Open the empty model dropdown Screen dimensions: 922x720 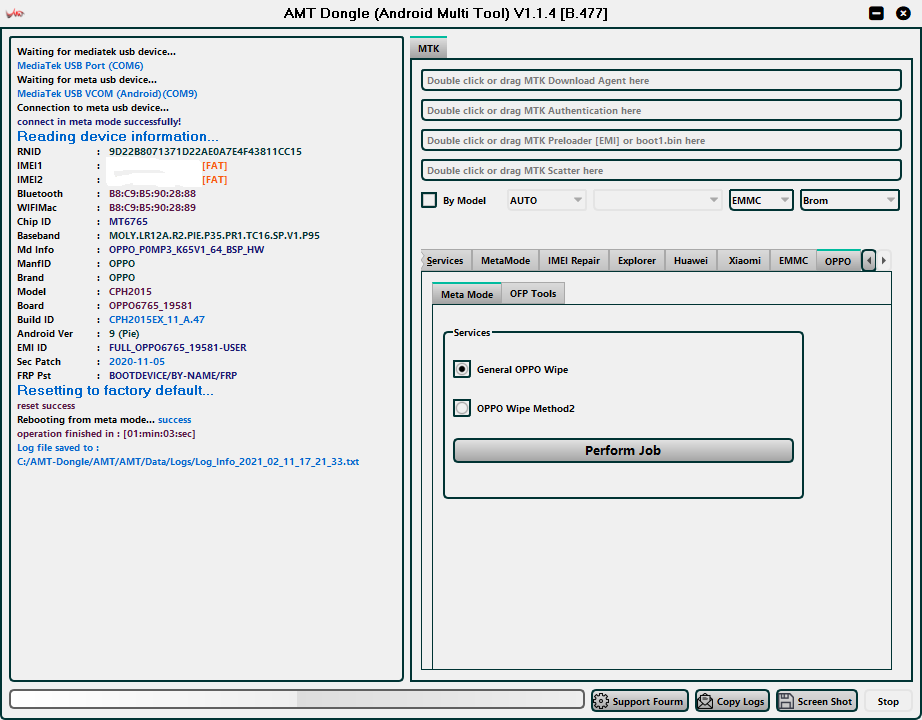[657, 201]
